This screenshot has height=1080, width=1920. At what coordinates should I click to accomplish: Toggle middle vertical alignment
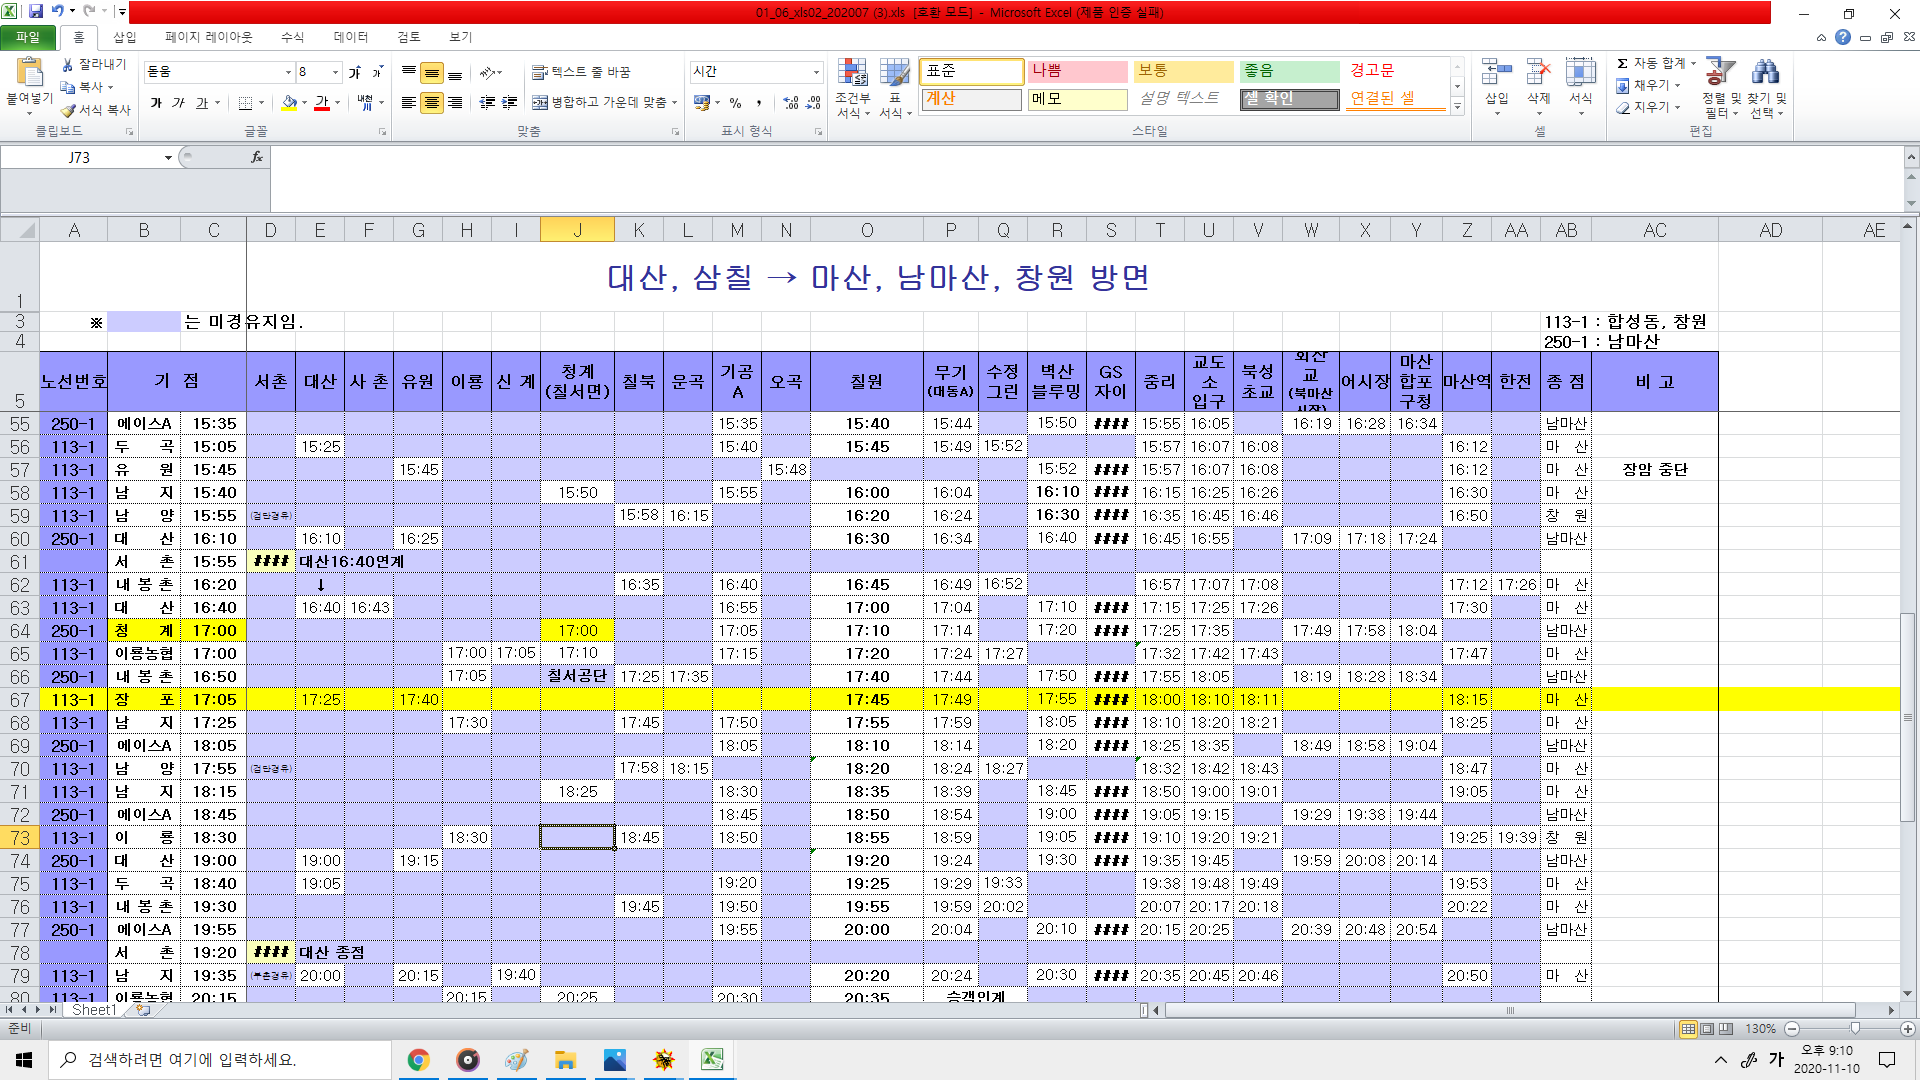pos(432,73)
